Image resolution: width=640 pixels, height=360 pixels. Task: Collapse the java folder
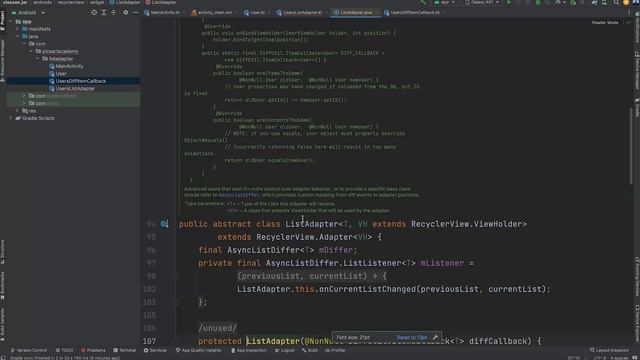18,36
